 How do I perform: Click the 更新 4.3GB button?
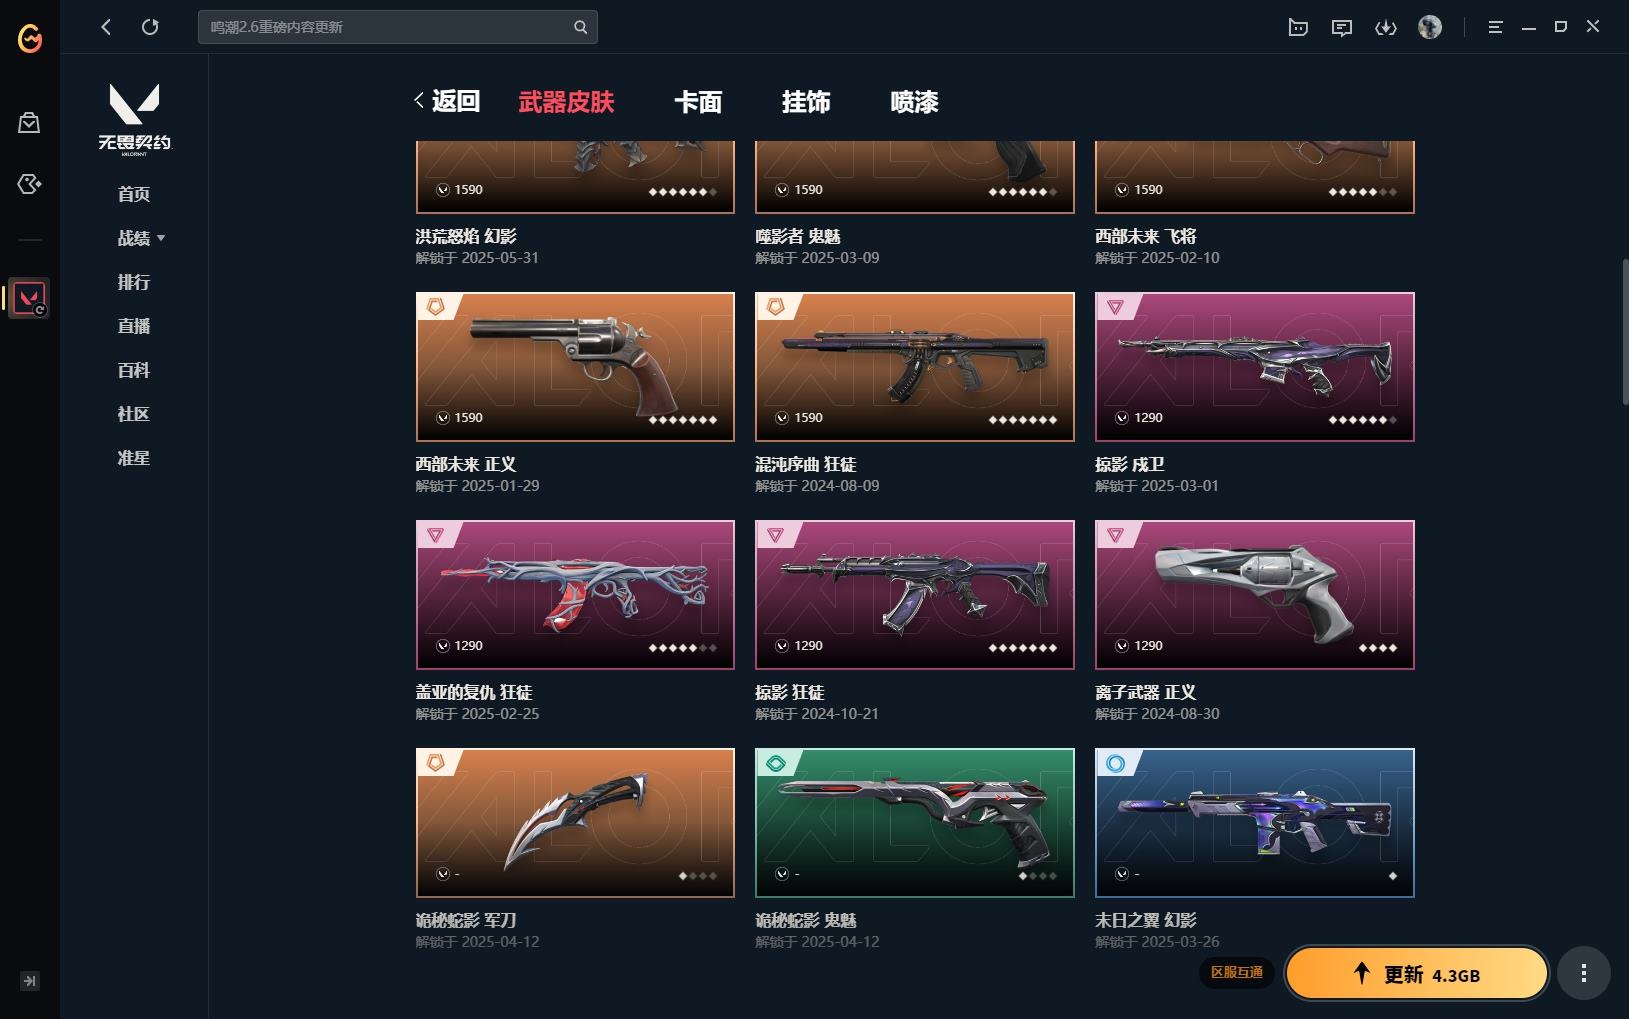pyautogui.click(x=1417, y=974)
